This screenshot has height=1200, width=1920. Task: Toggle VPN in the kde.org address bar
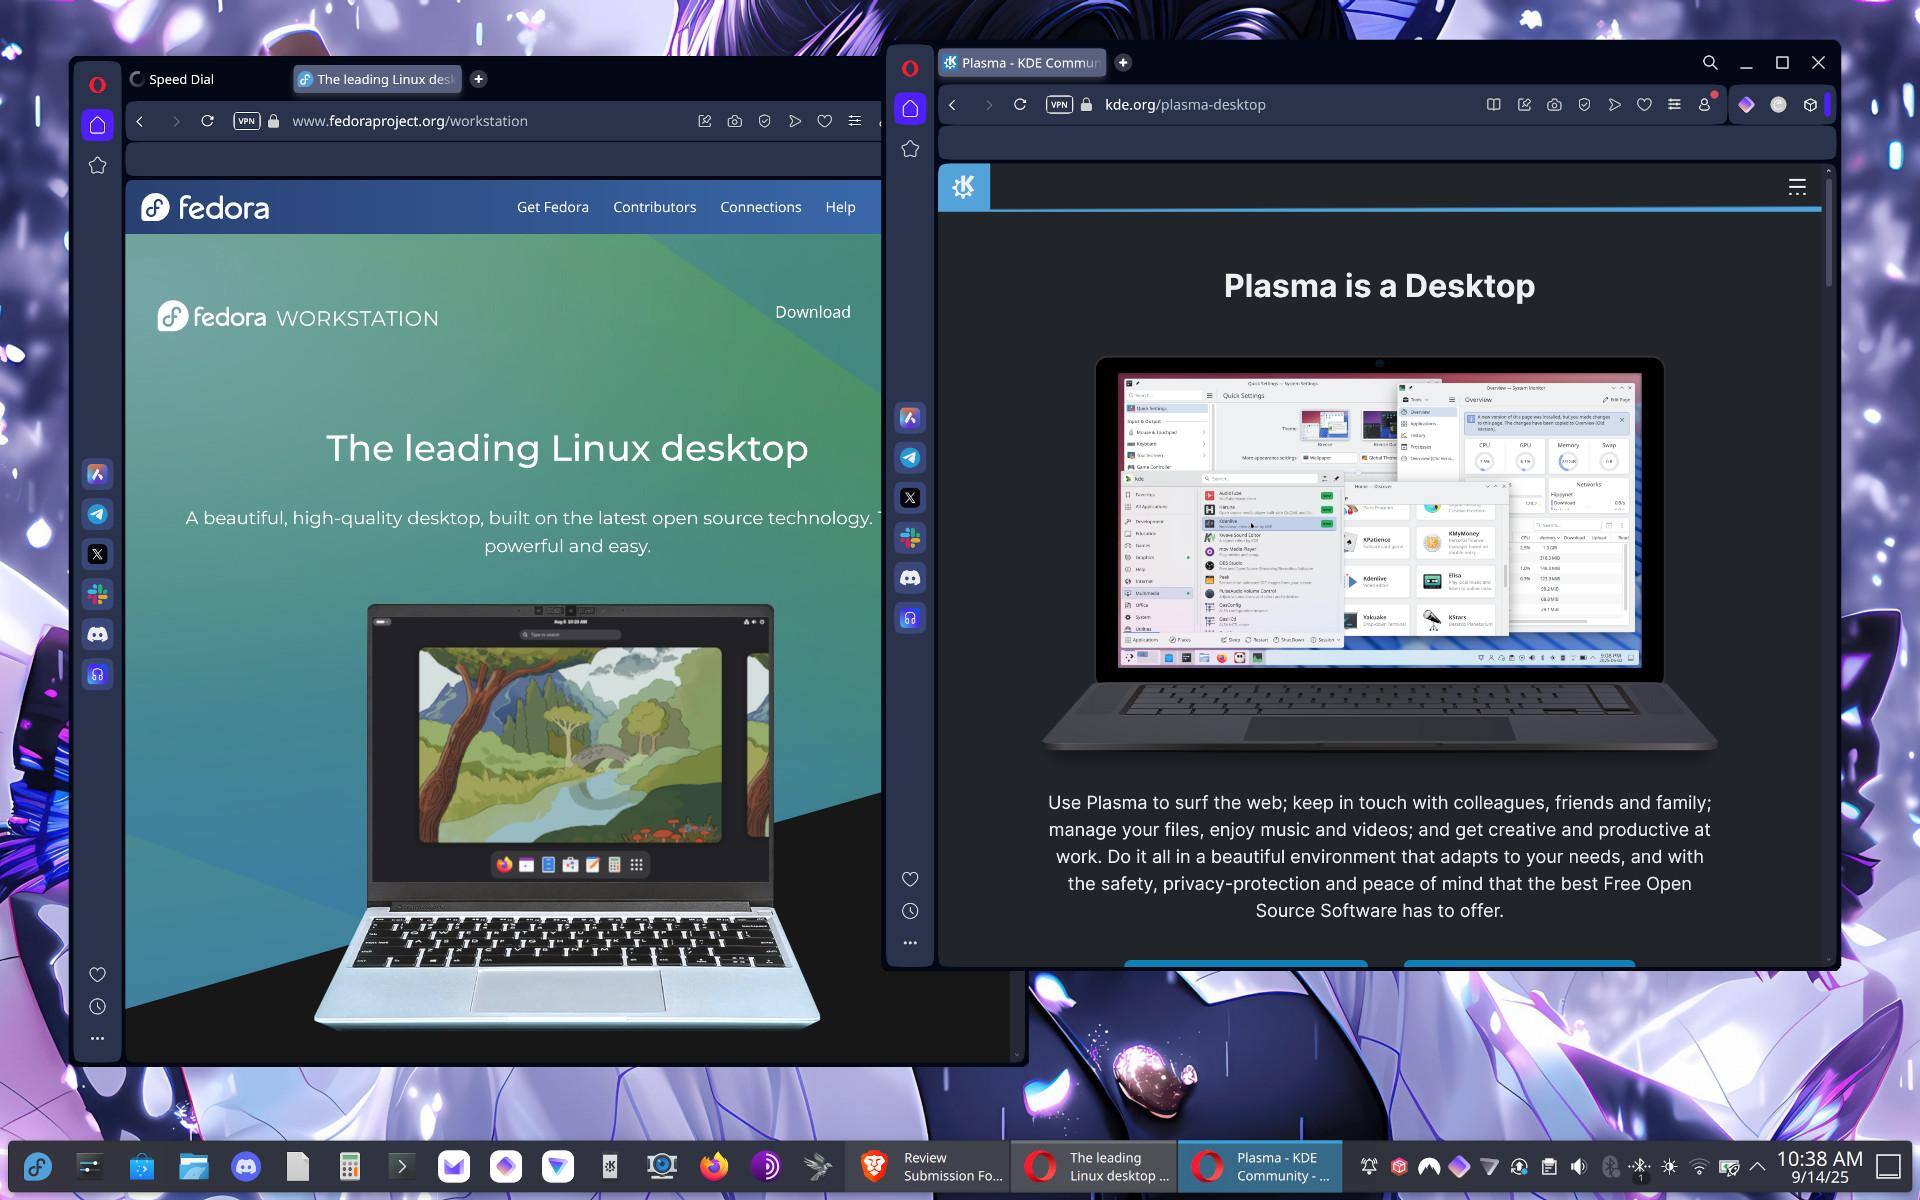point(1059,105)
